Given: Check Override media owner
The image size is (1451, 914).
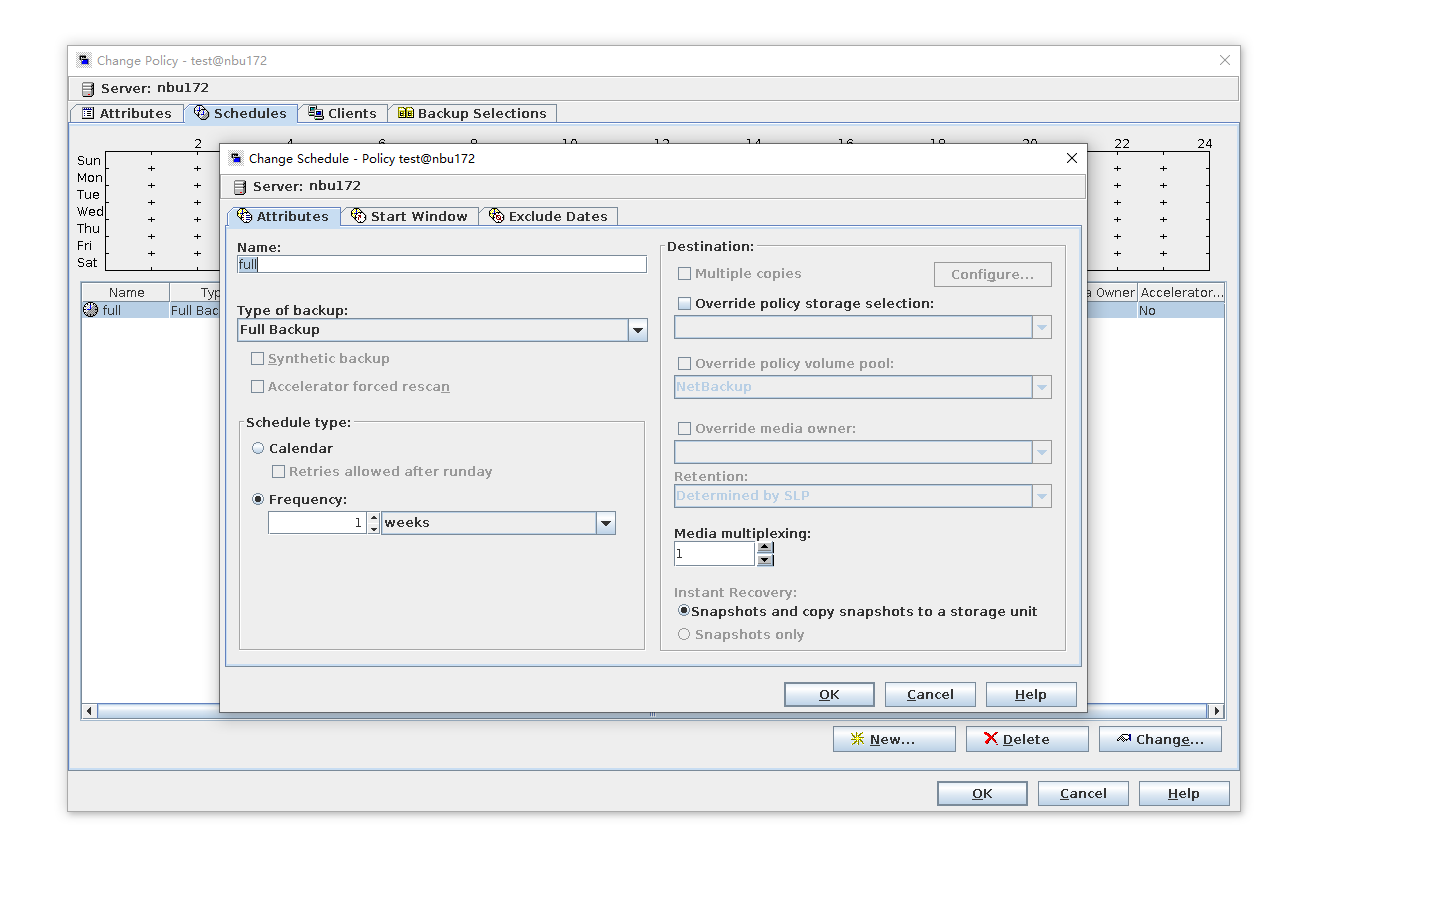Looking at the screenshot, I should point(685,428).
